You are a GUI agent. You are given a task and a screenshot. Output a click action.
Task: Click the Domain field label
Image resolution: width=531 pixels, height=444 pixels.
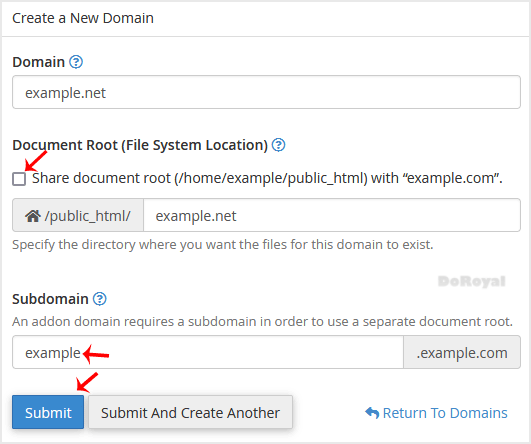point(38,62)
